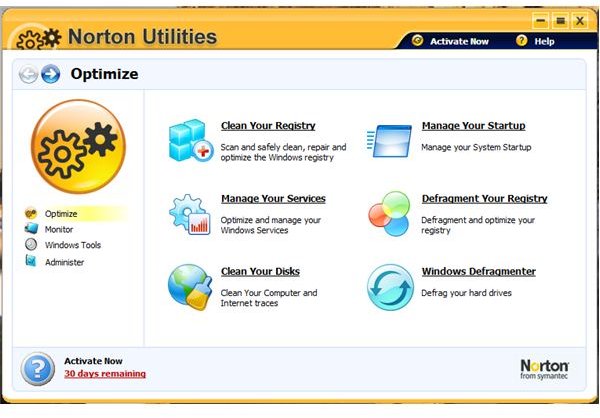Click the Help question mark icon in header
Viewport: 600px width, 418px height.
click(522, 40)
